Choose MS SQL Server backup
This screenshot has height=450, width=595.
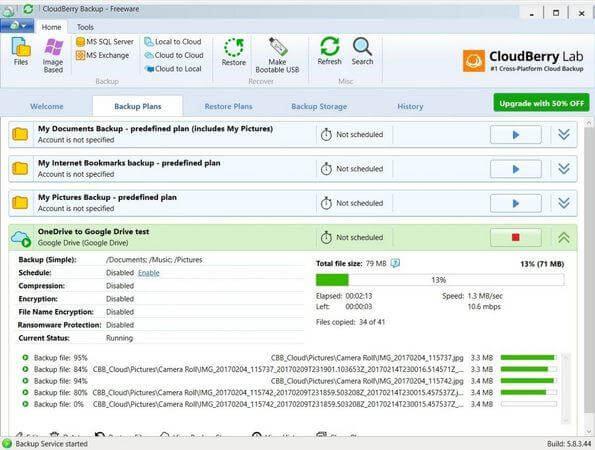(105, 42)
